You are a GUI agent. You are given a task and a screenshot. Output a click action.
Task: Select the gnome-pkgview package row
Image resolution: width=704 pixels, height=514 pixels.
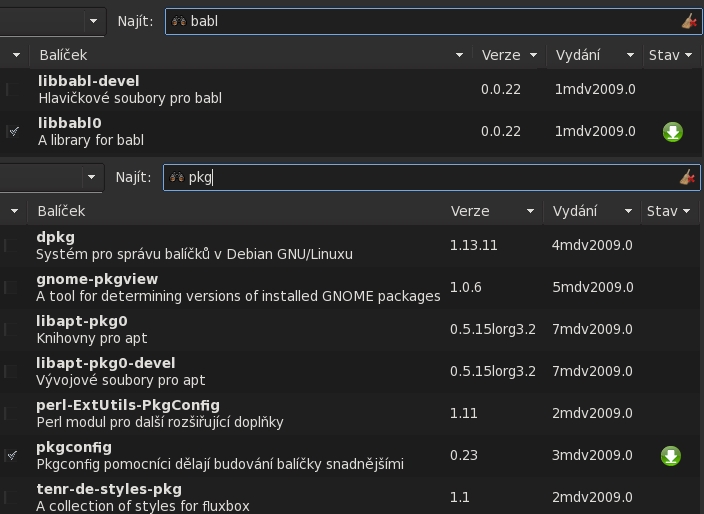(240, 287)
